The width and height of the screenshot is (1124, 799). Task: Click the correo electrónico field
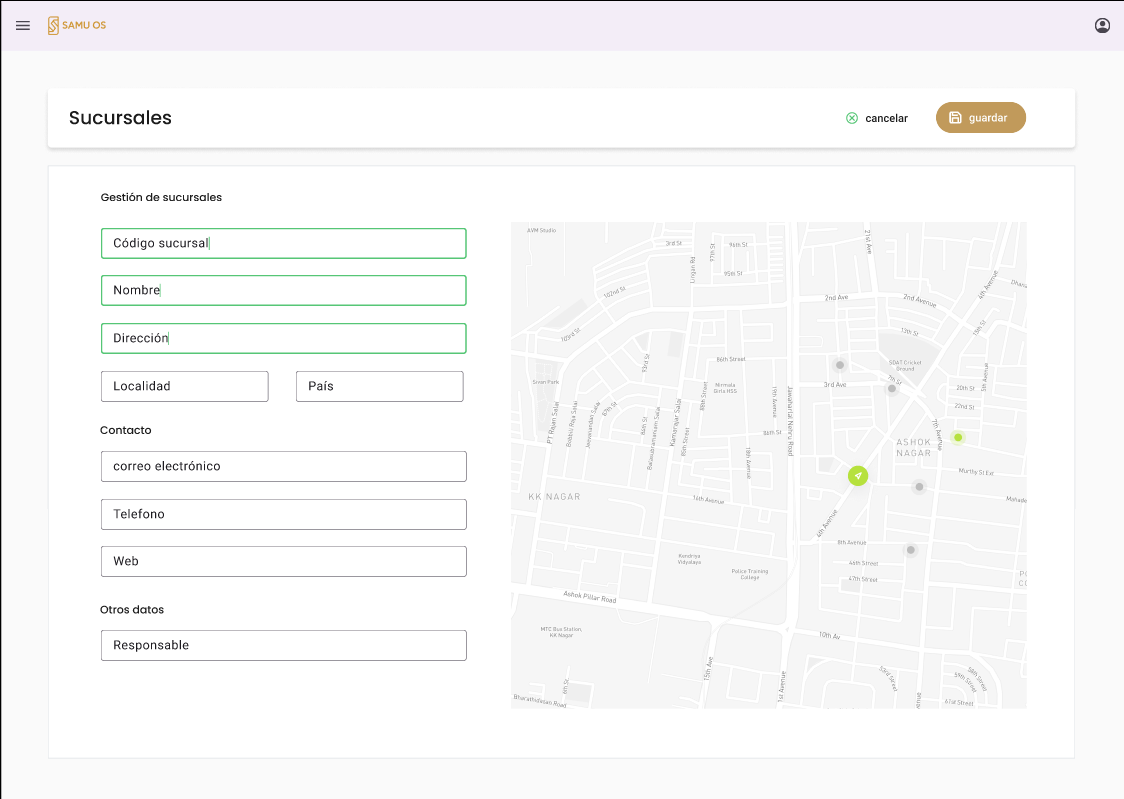pos(283,466)
